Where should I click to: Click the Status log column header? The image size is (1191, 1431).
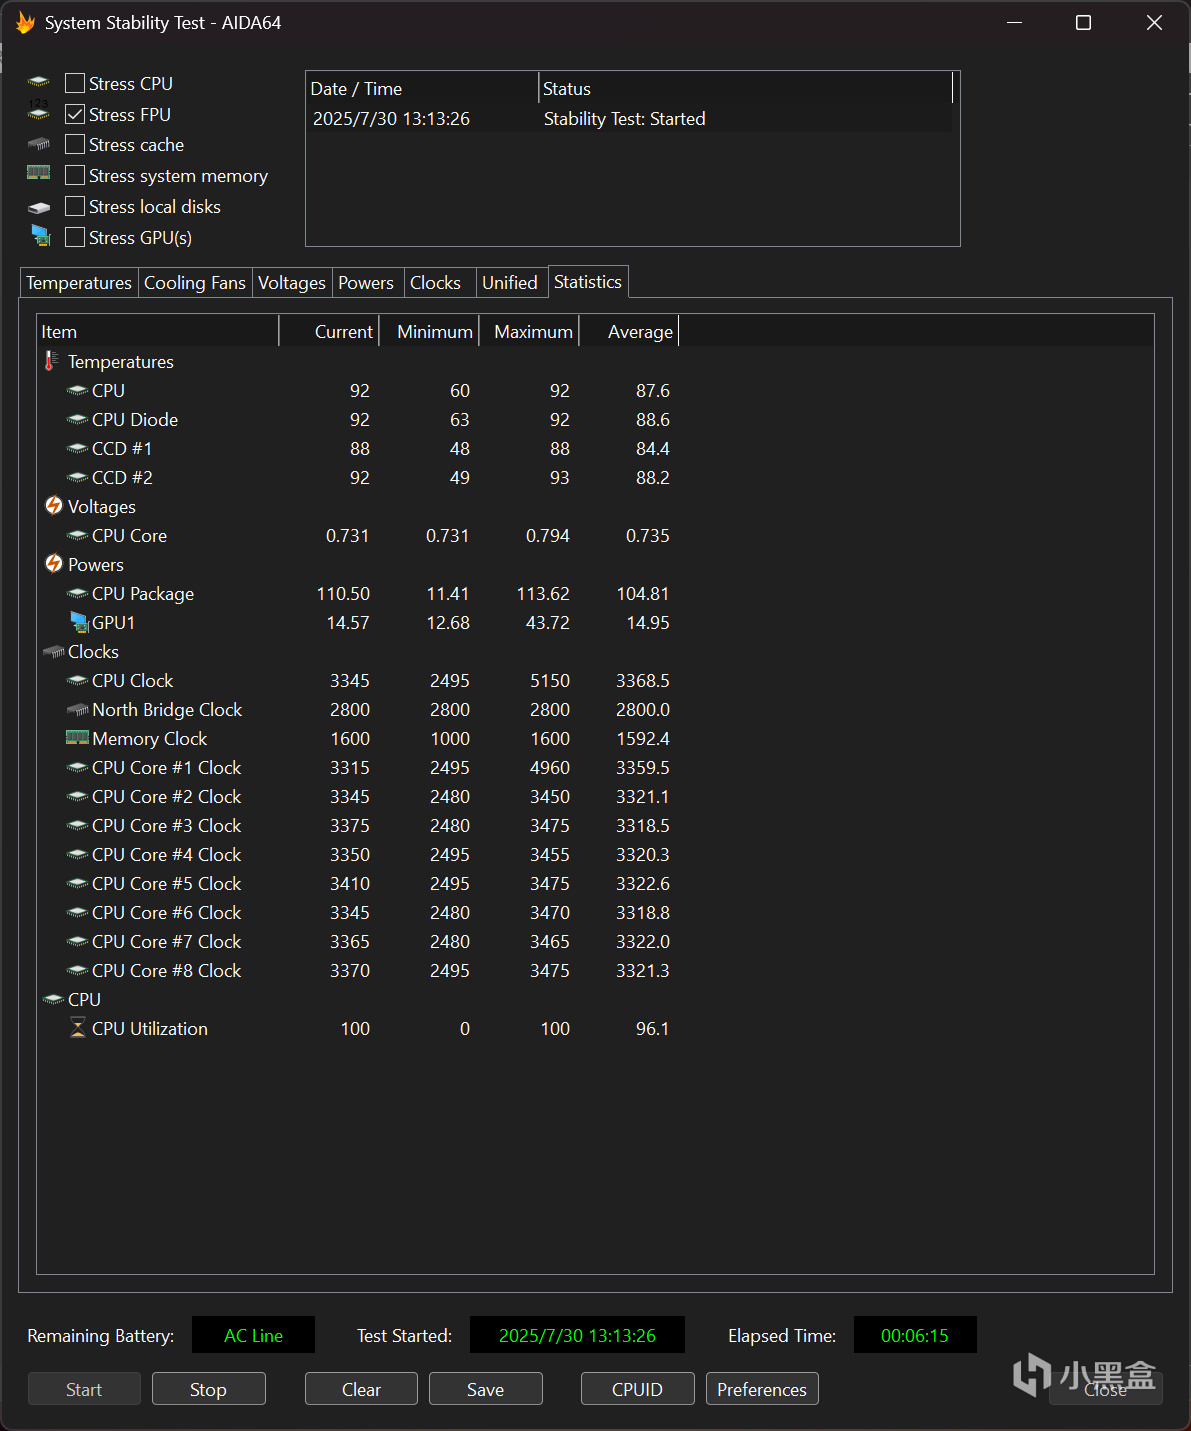(x=746, y=88)
